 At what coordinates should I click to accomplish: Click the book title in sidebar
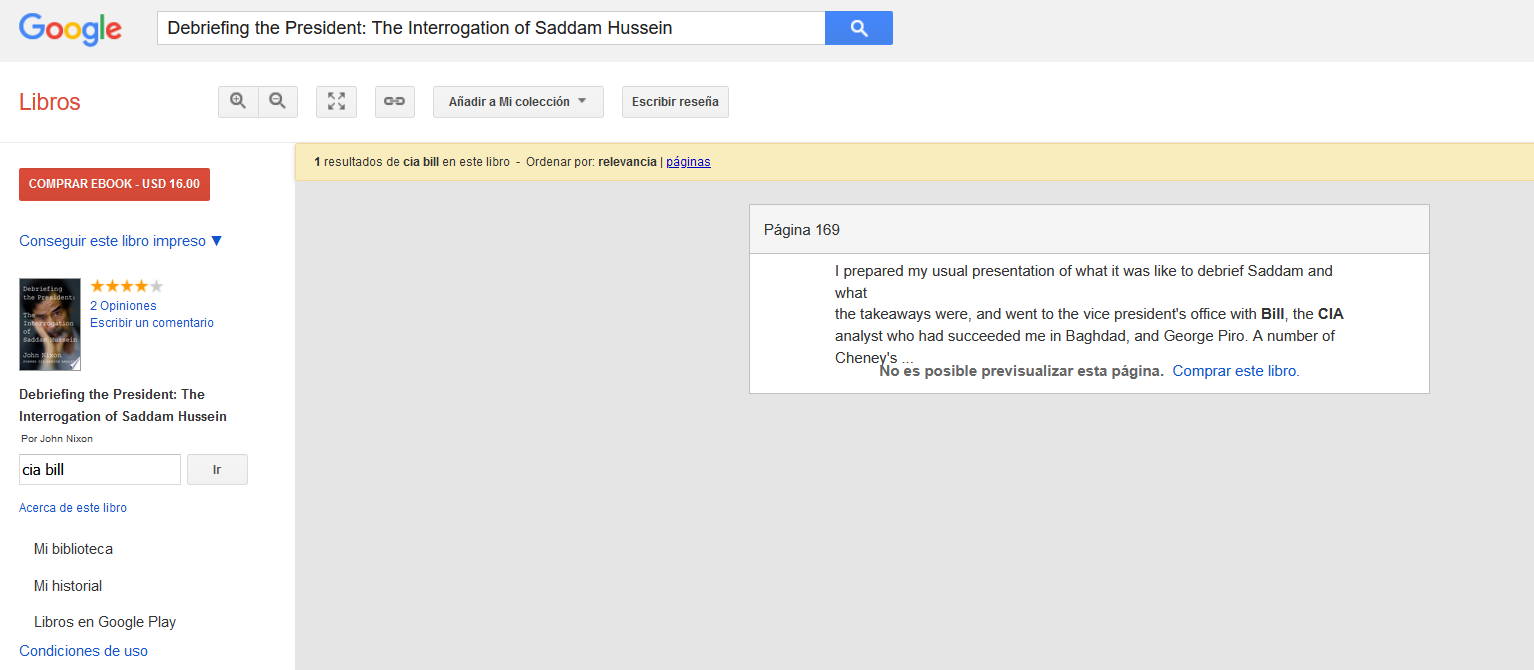coord(123,405)
